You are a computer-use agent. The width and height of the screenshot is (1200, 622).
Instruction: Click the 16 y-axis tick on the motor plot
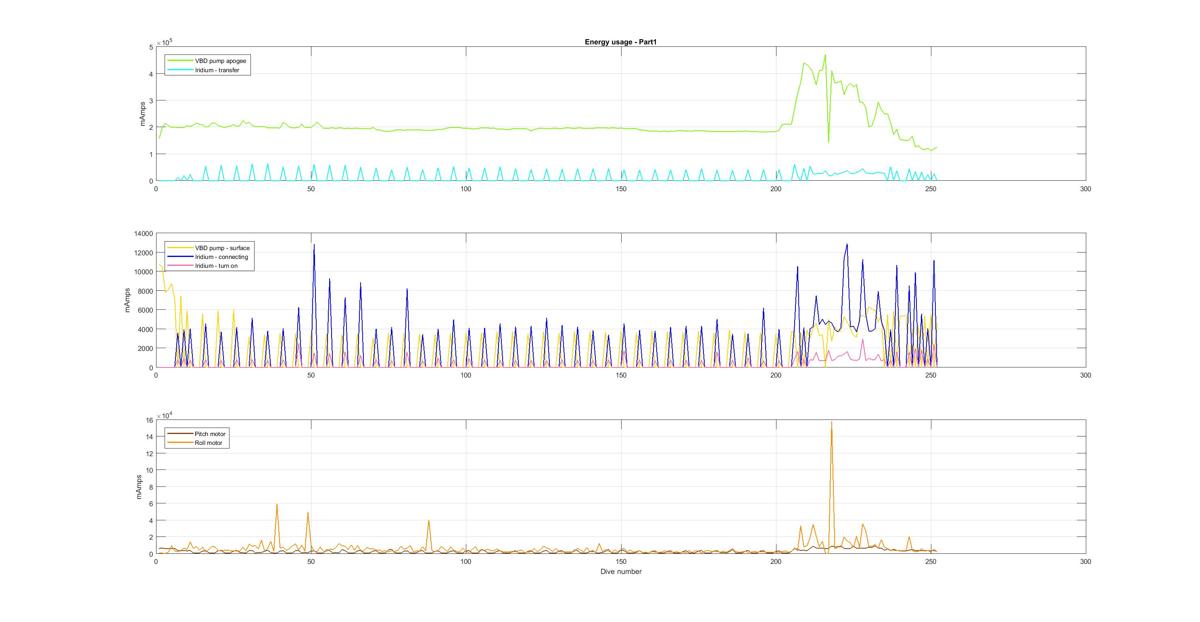(x=148, y=420)
